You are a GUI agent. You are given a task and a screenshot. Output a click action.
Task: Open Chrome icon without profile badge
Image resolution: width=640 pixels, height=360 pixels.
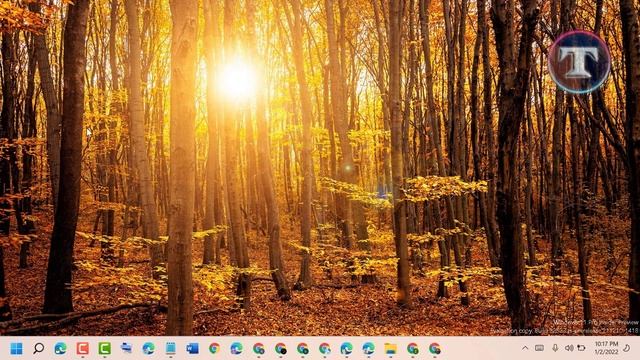click(214, 349)
